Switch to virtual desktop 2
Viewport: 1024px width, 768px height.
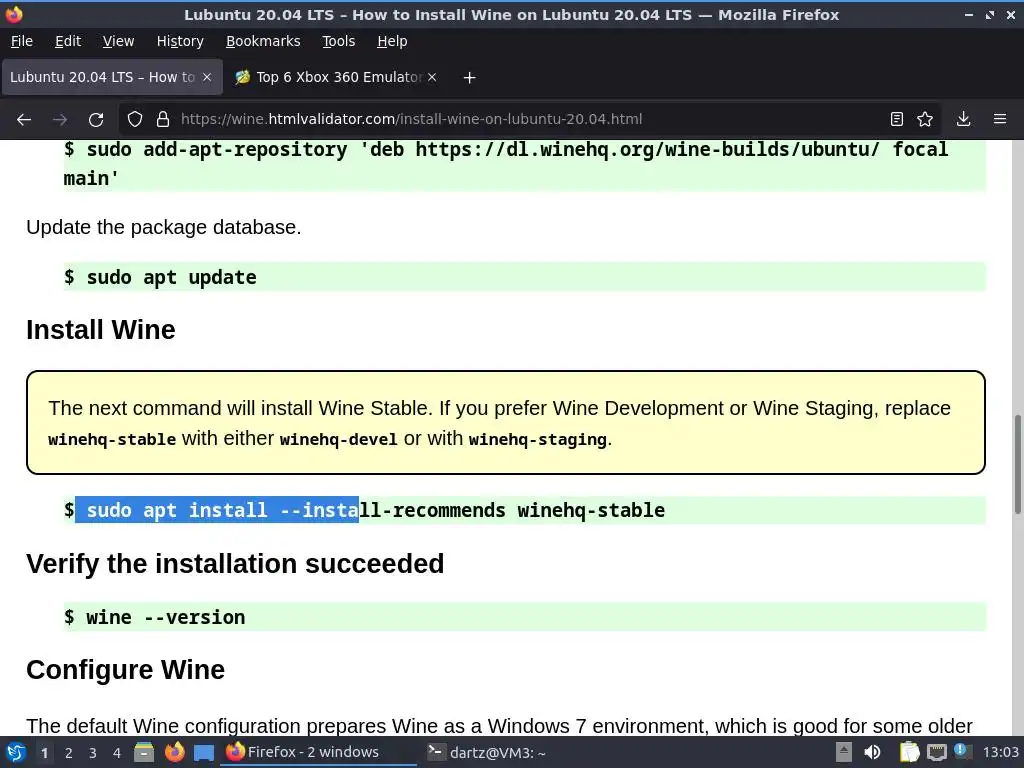69,753
